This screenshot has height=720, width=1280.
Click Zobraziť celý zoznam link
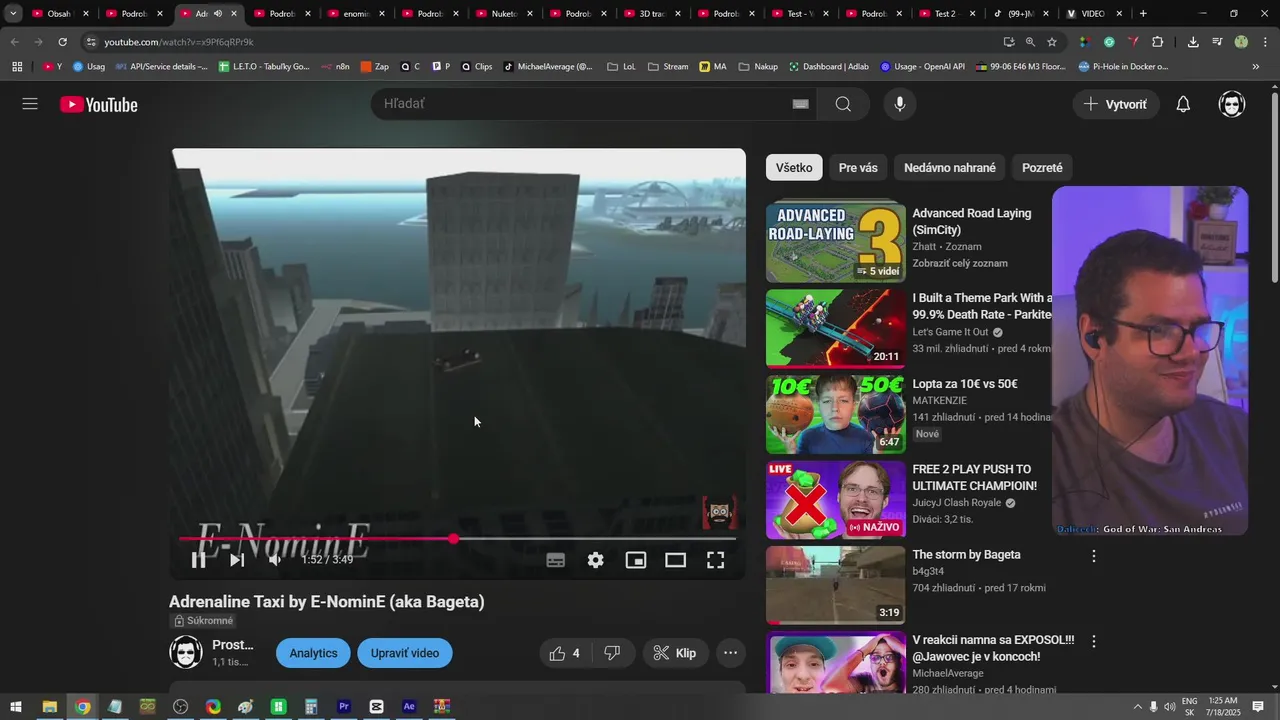click(960, 263)
